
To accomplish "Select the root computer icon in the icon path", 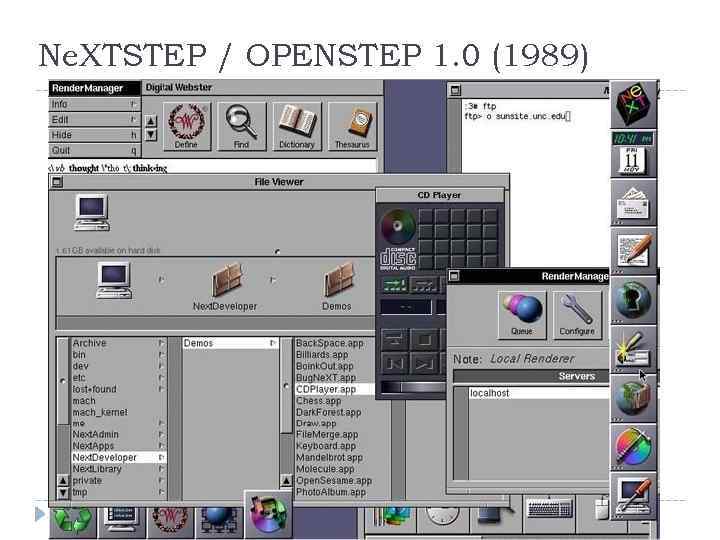I will click(x=114, y=280).
